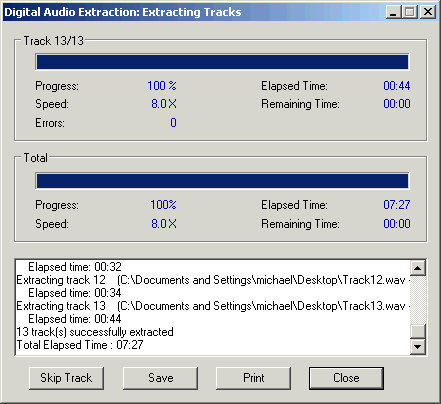
Task: Click '13 track(s) successfully extracted' log entry
Action: (x=95, y=332)
